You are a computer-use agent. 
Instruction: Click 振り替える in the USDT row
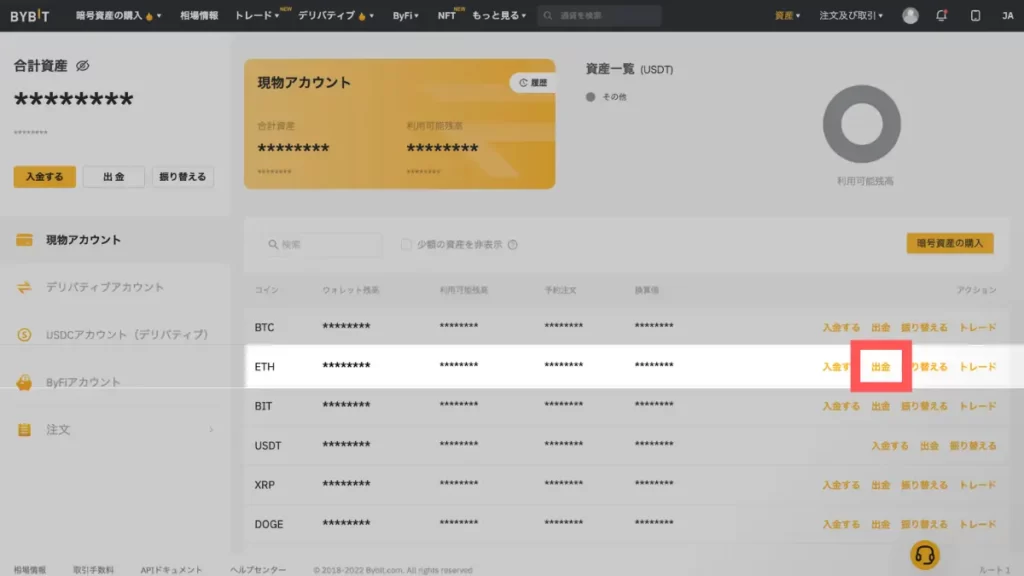[972, 445]
